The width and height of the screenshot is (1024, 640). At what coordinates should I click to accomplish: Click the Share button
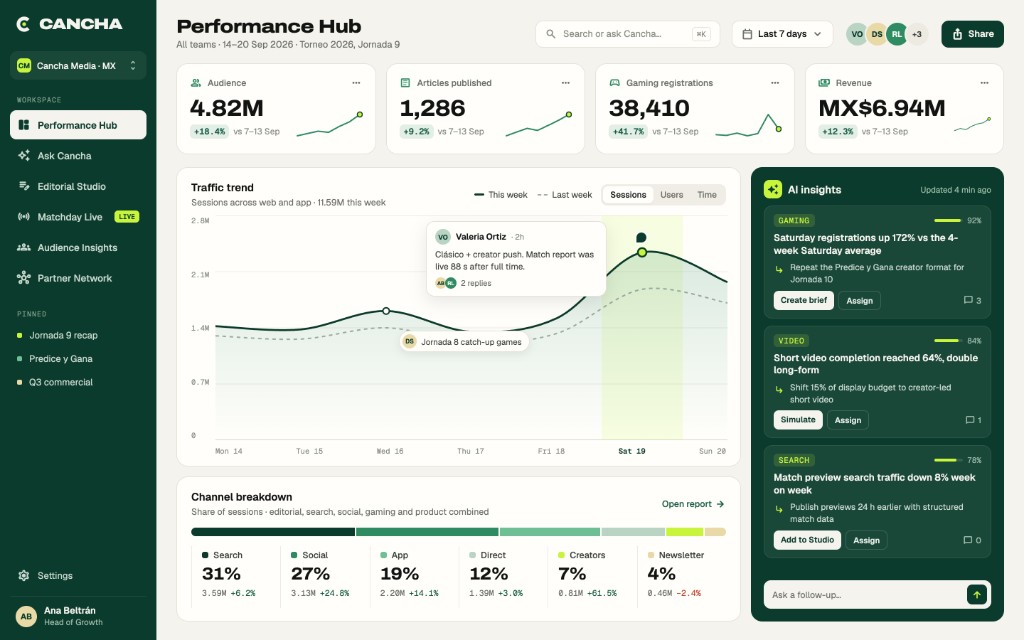pyautogui.click(x=972, y=34)
